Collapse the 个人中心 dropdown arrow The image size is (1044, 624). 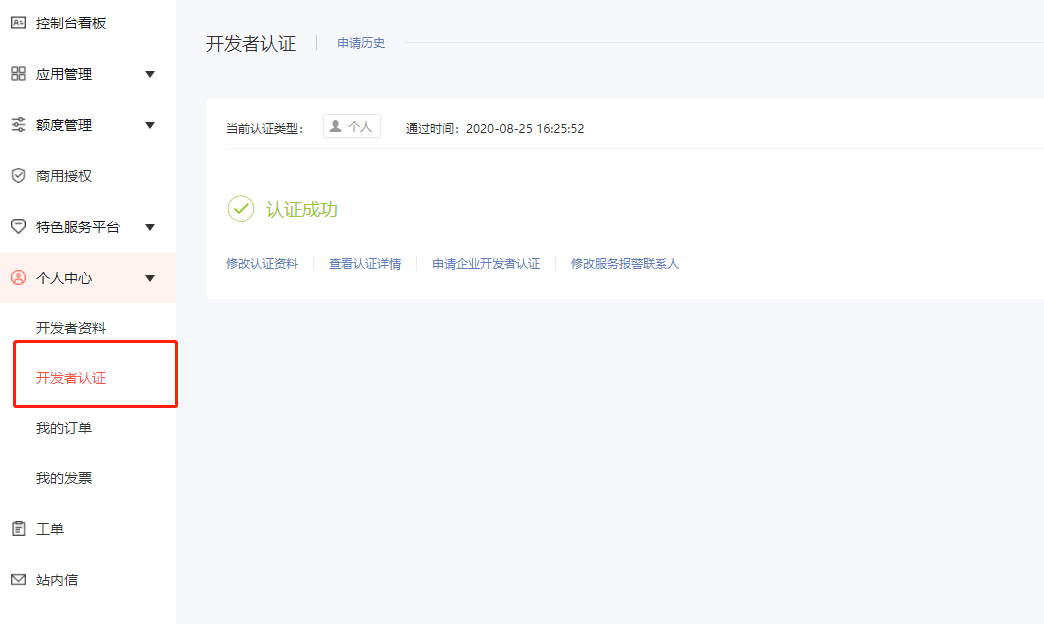pyautogui.click(x=150, y=278)
